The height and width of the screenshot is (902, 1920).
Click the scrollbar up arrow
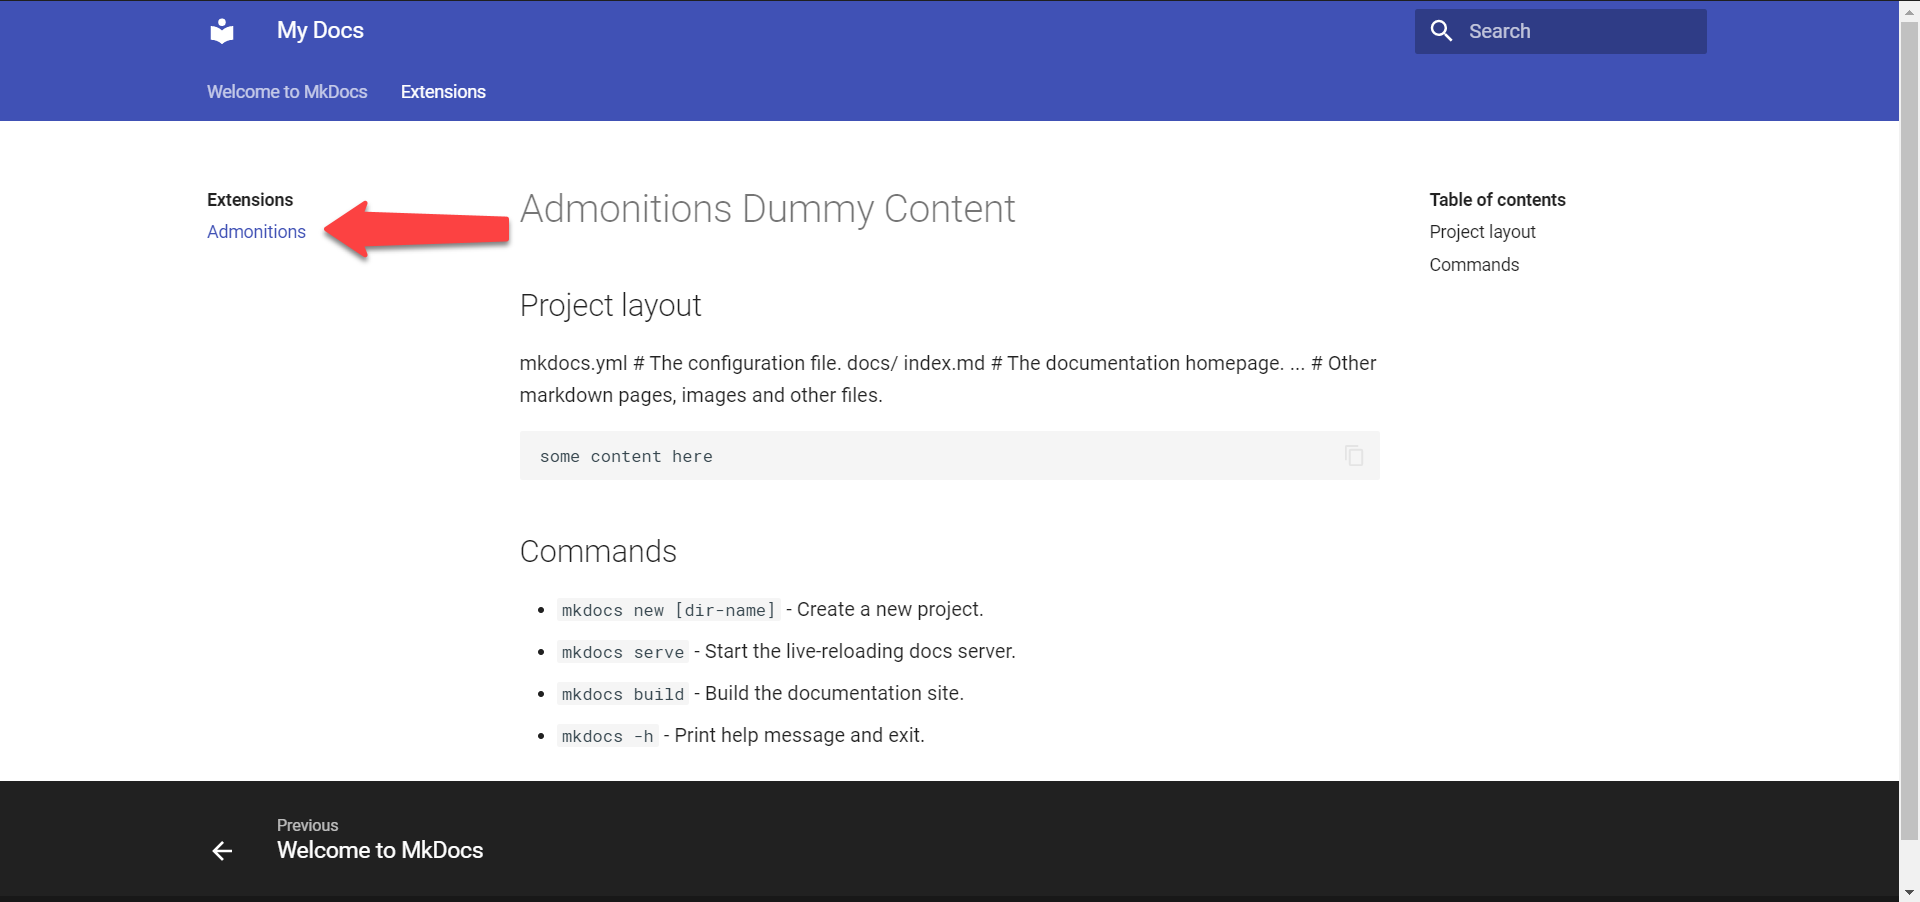tap(1909, 9)
